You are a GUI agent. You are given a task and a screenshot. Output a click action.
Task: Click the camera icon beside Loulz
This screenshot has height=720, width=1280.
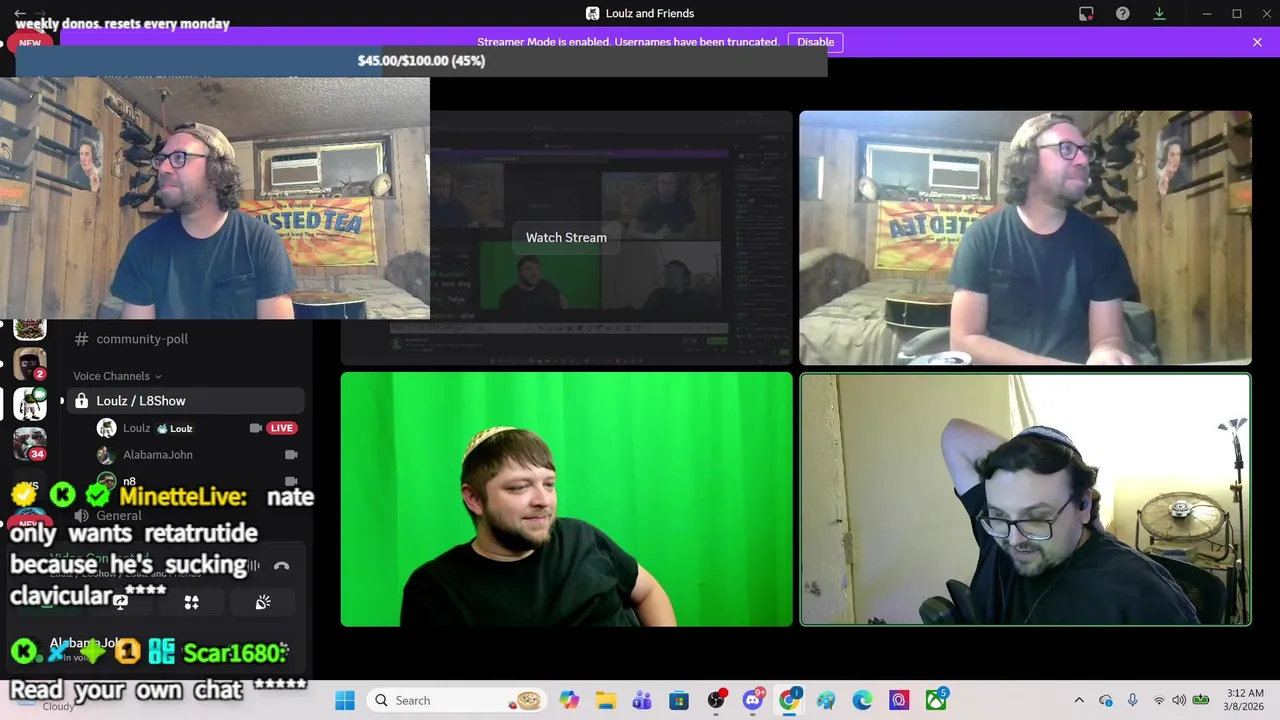pyautogui.click(x=255, y=428)
